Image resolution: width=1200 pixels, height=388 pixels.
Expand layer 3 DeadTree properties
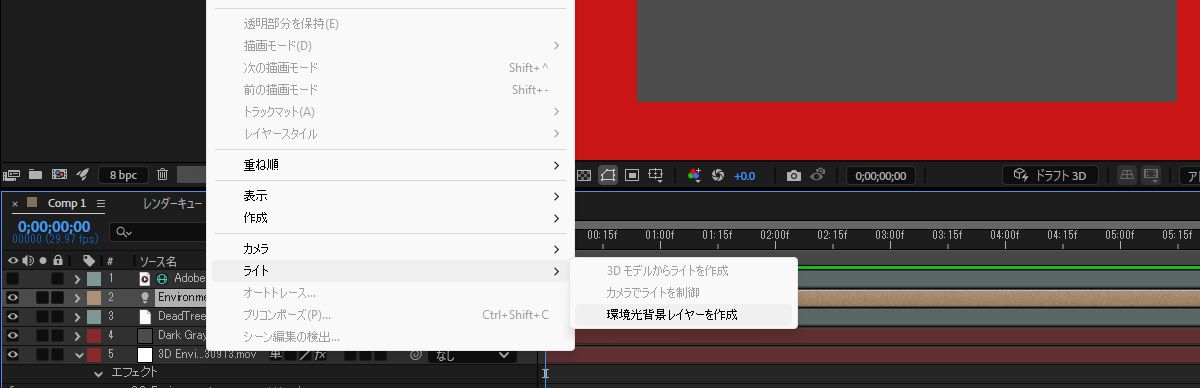tap(78, 316)
